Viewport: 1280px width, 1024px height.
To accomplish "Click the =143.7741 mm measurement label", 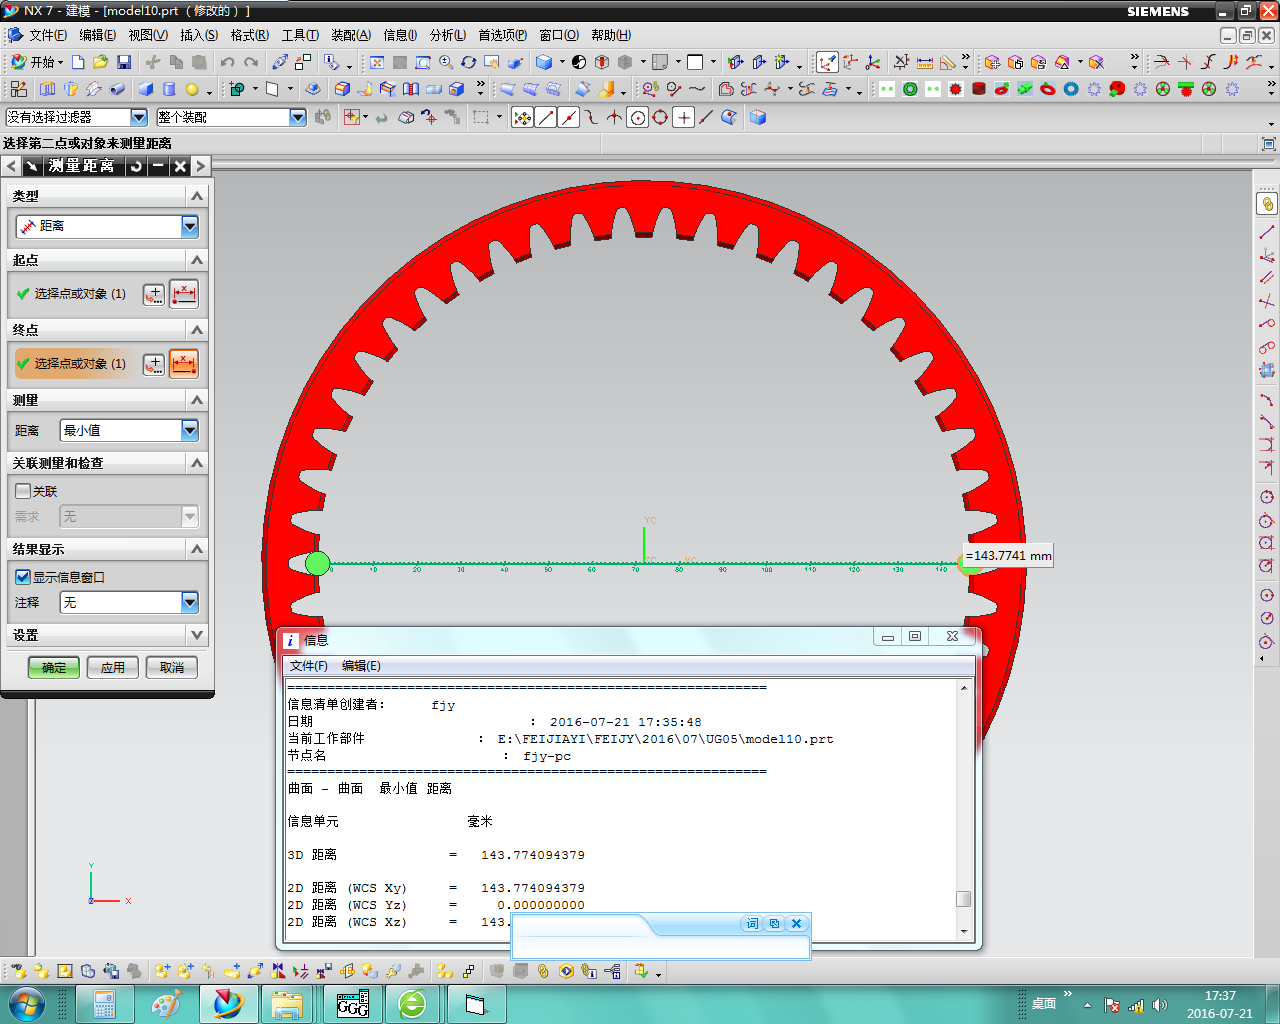I will coord(1008,556).
